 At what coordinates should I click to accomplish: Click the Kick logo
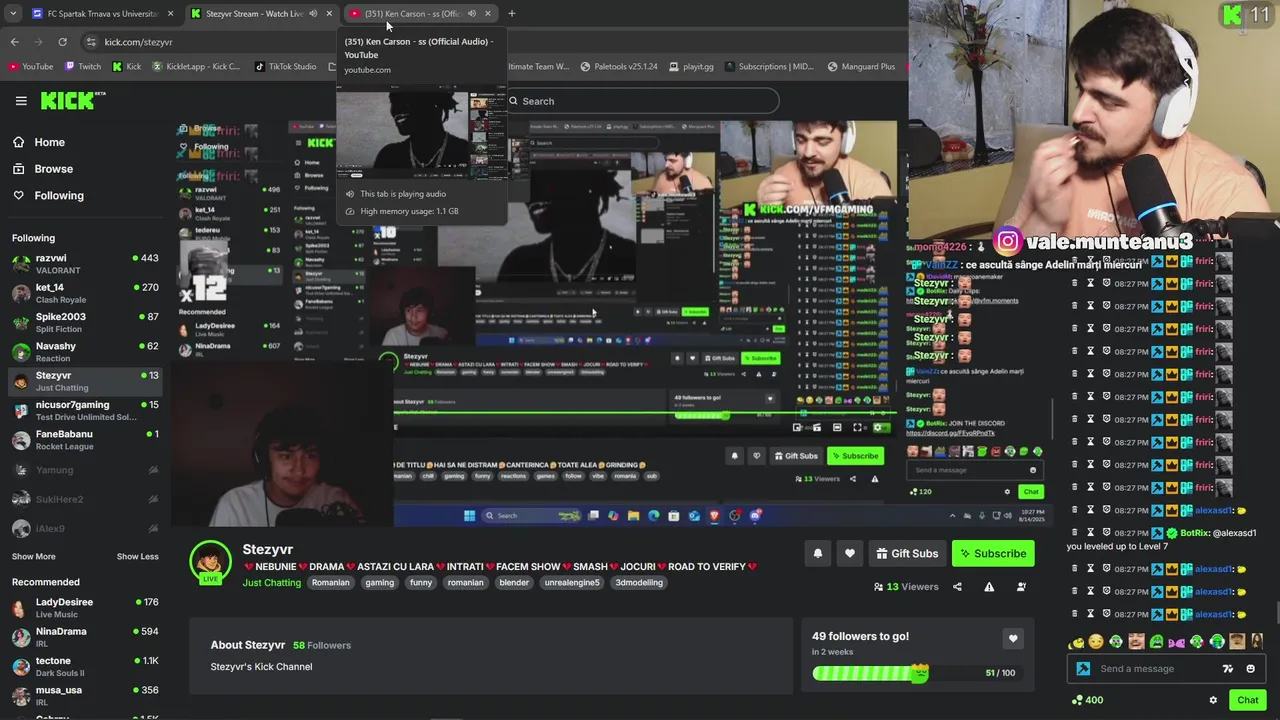[x=72, y=100]
